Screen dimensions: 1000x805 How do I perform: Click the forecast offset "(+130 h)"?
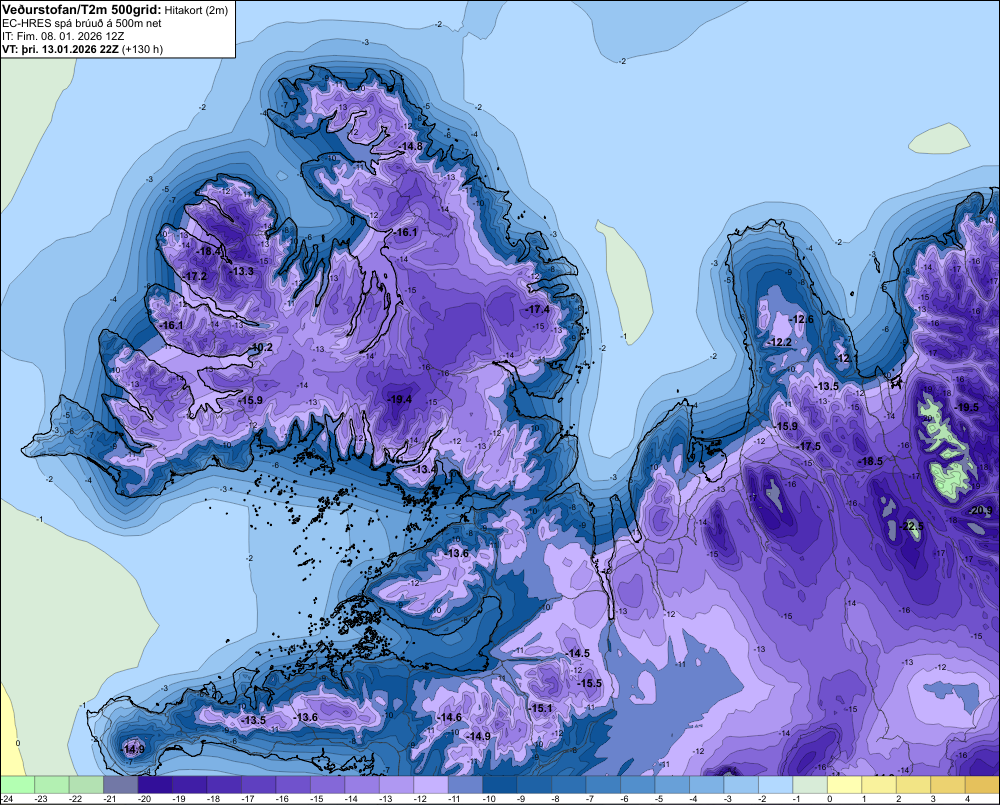tap(142, 49)
